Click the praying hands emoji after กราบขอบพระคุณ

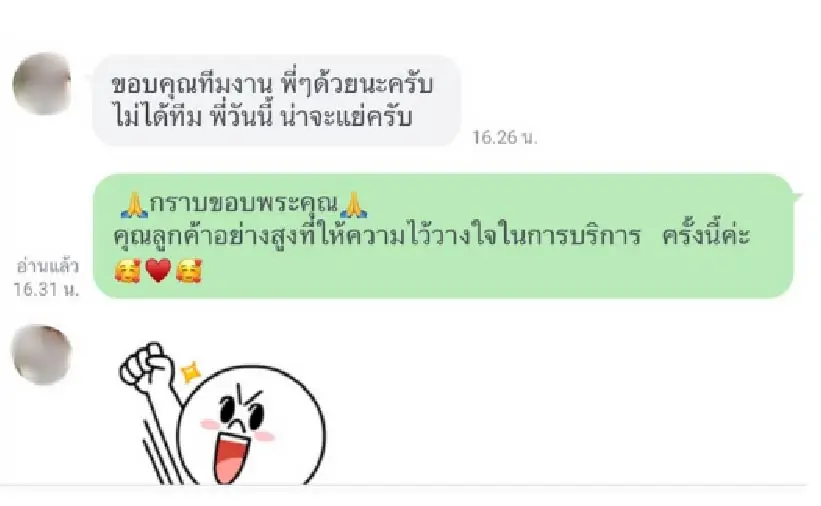coord(354,205)
